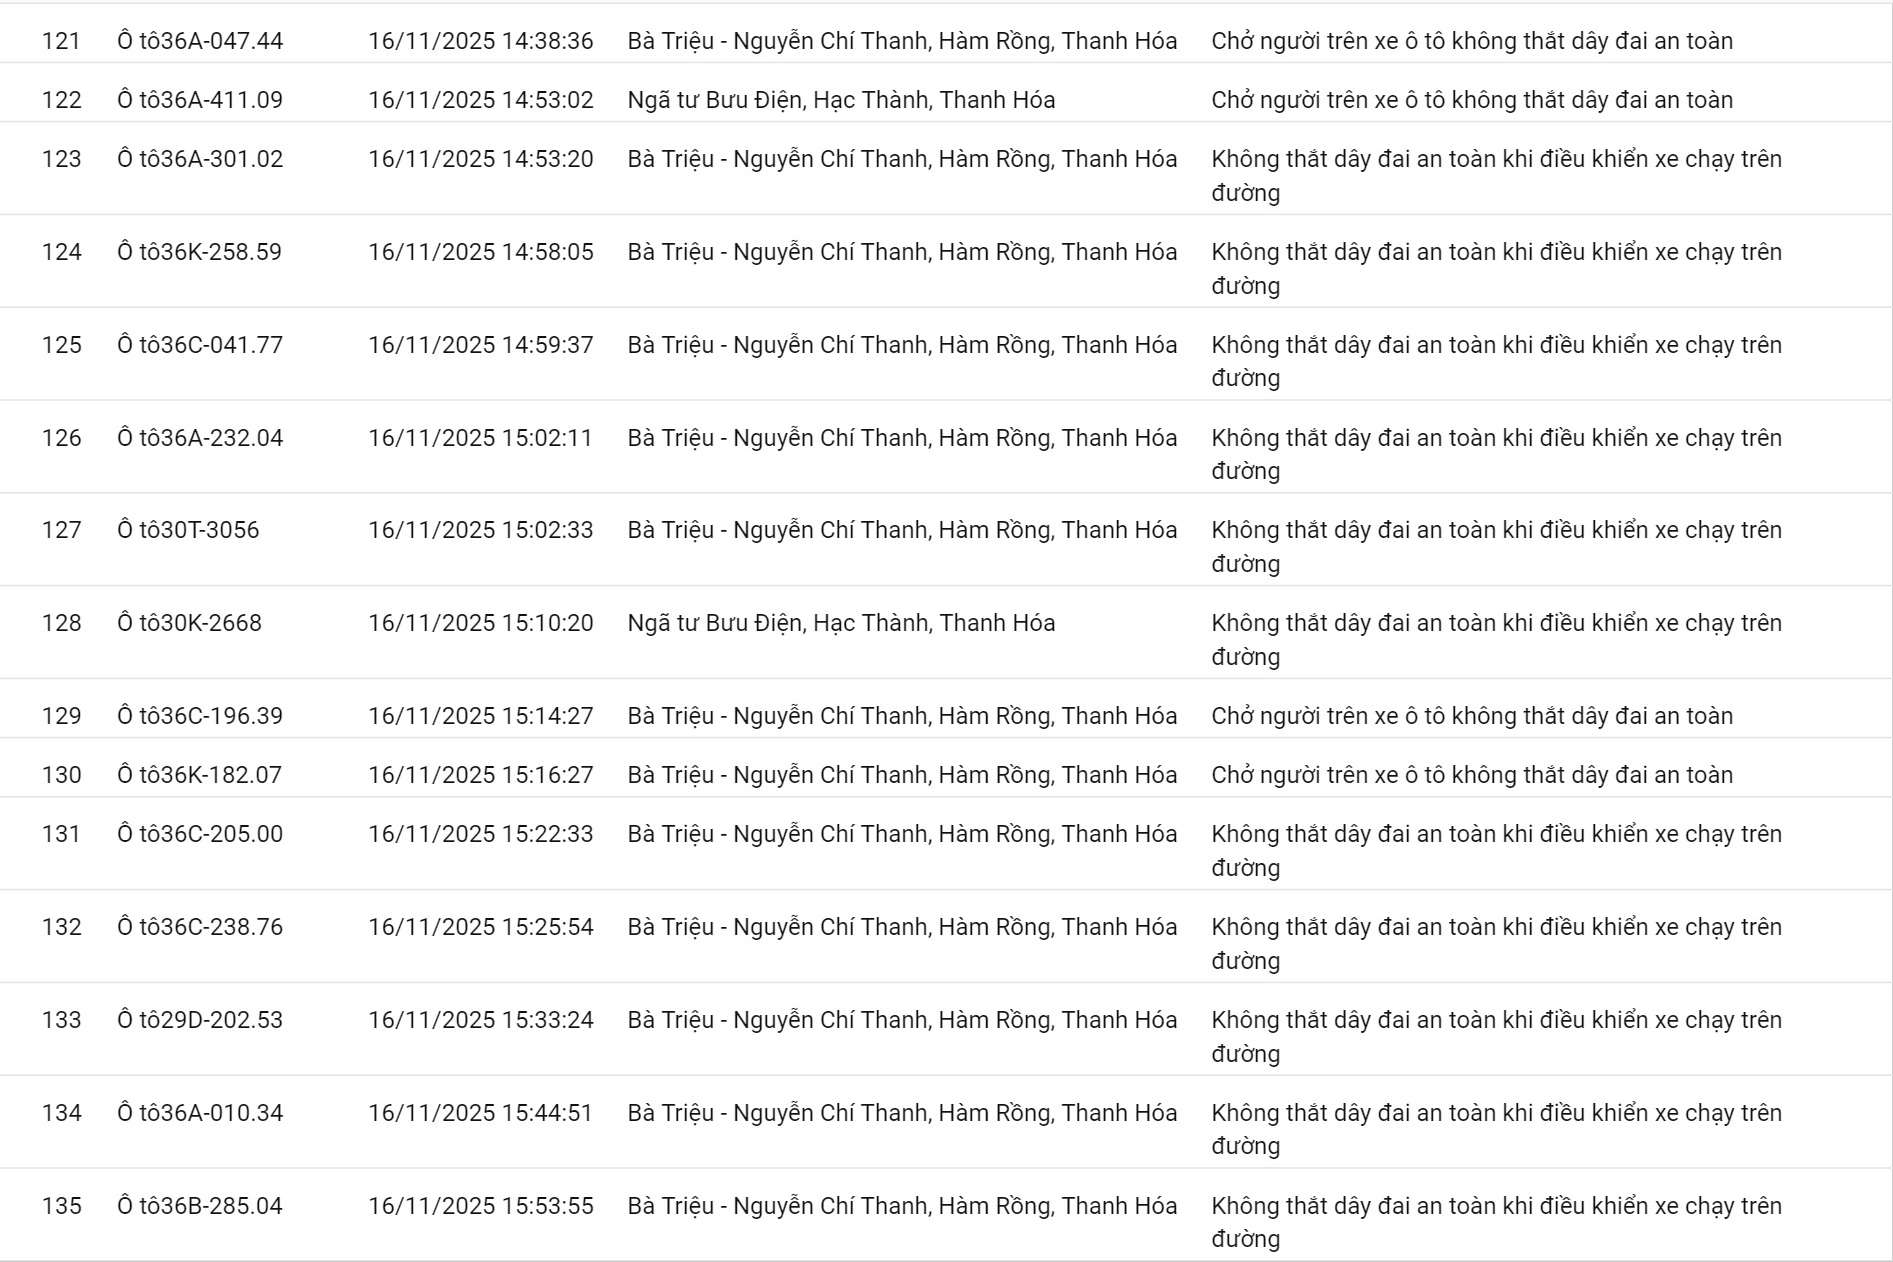The height and width of the screenshot is (1262, 1893).
Task: Click row number 123
Action: tap(61, 159)
